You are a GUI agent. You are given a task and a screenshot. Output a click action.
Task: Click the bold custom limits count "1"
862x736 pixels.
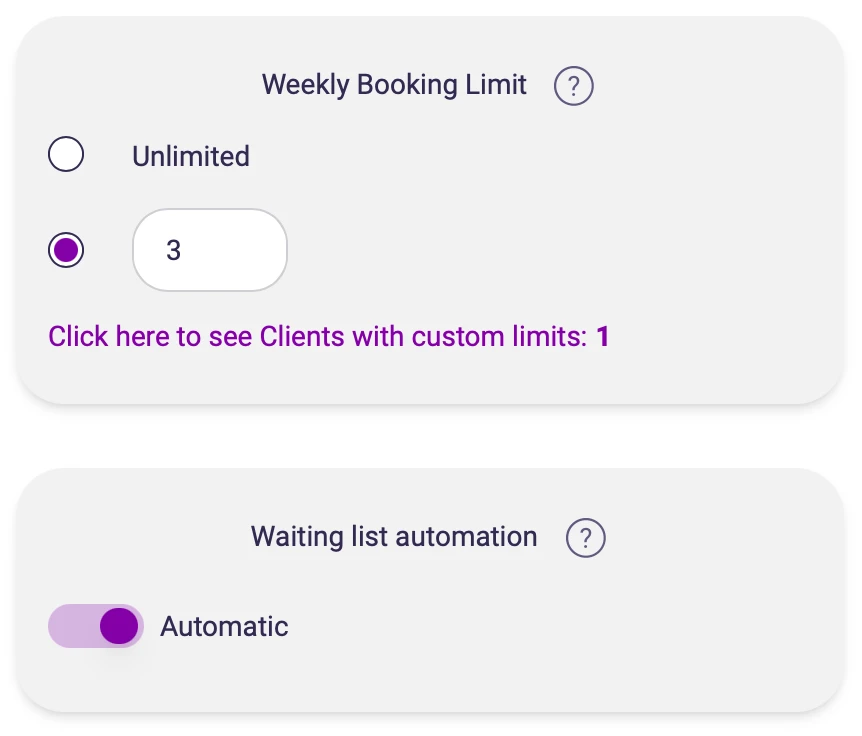tap(603, 336)
